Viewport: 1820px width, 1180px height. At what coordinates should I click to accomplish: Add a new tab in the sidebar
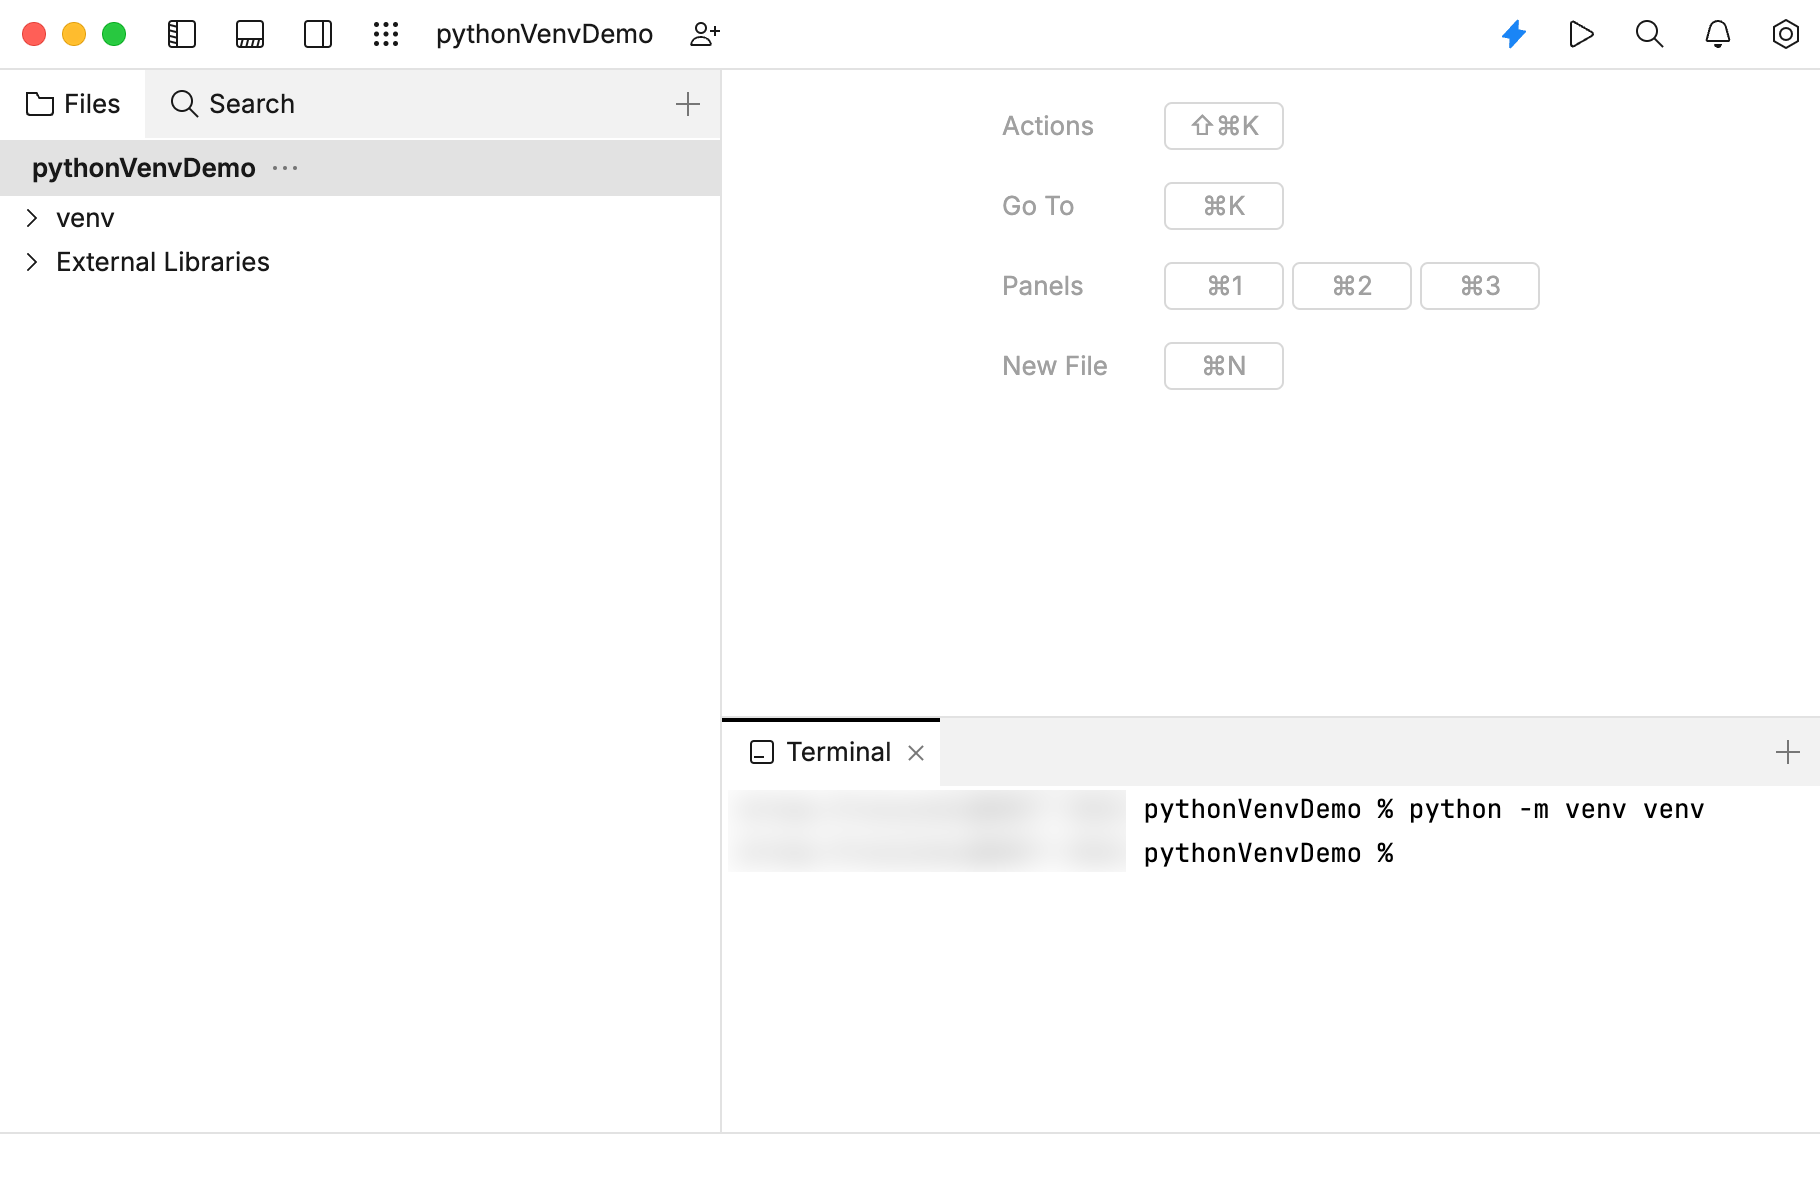tap(688, 104)
